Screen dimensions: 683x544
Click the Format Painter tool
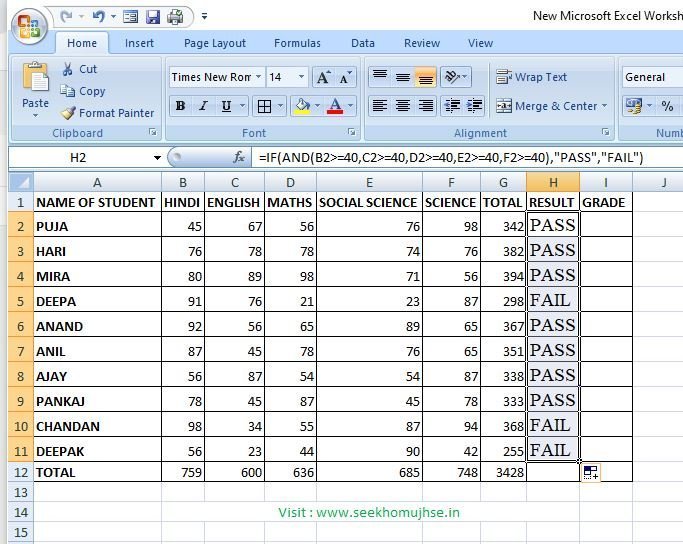[107, 113]
